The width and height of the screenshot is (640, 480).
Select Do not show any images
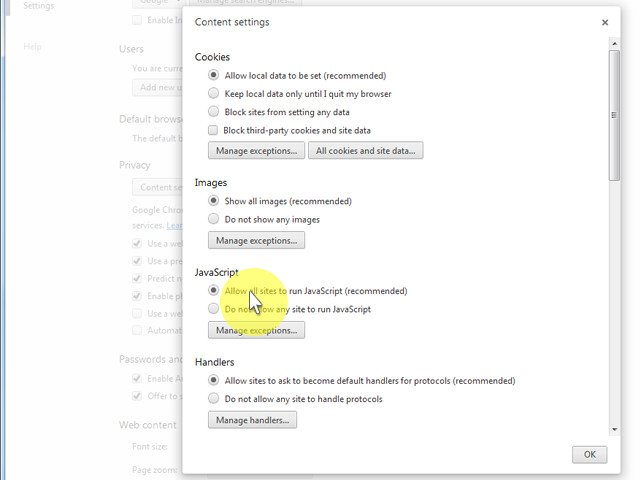point(214,219)
